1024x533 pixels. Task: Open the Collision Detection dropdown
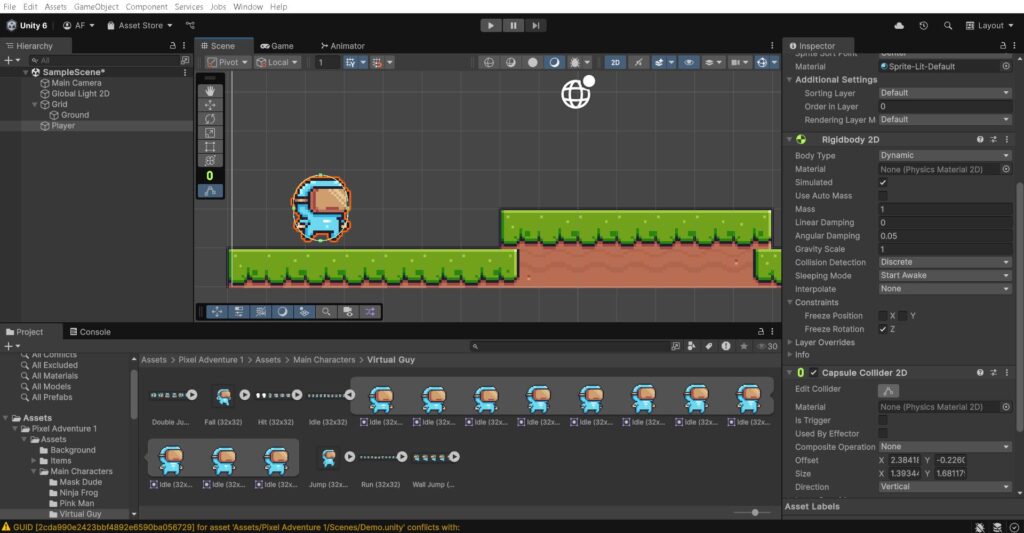(945, 262)
